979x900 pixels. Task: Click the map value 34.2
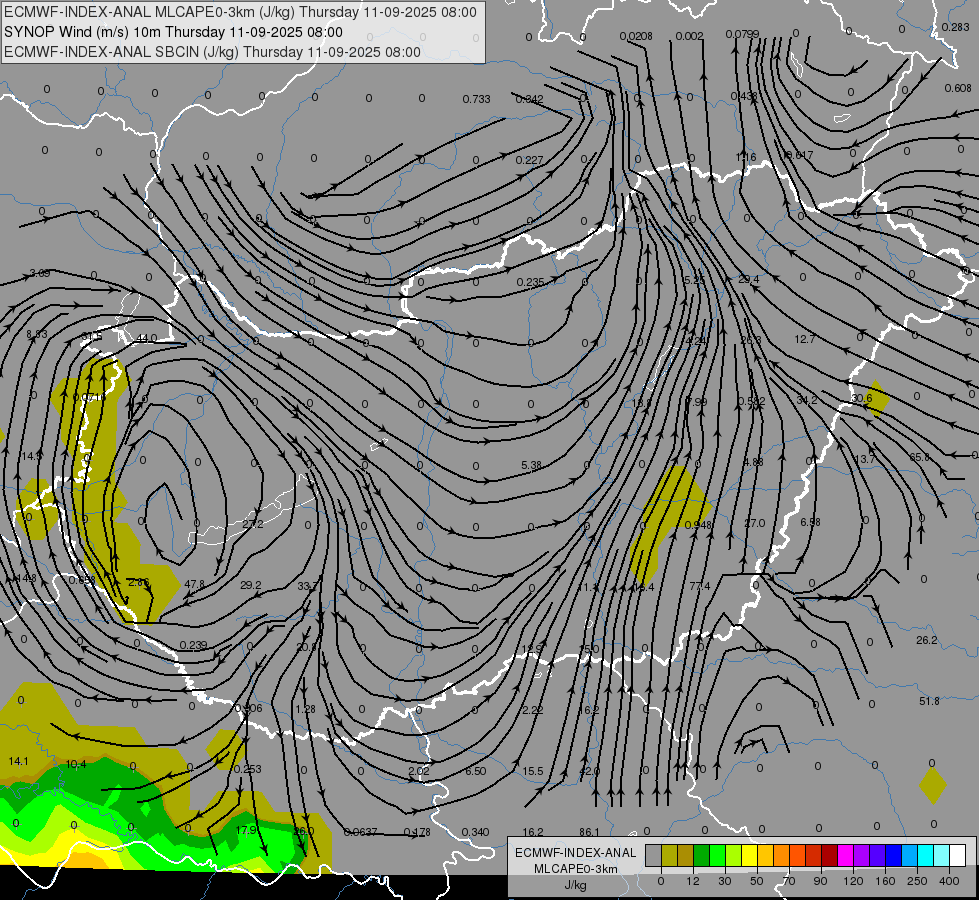(x=807, y=400)
